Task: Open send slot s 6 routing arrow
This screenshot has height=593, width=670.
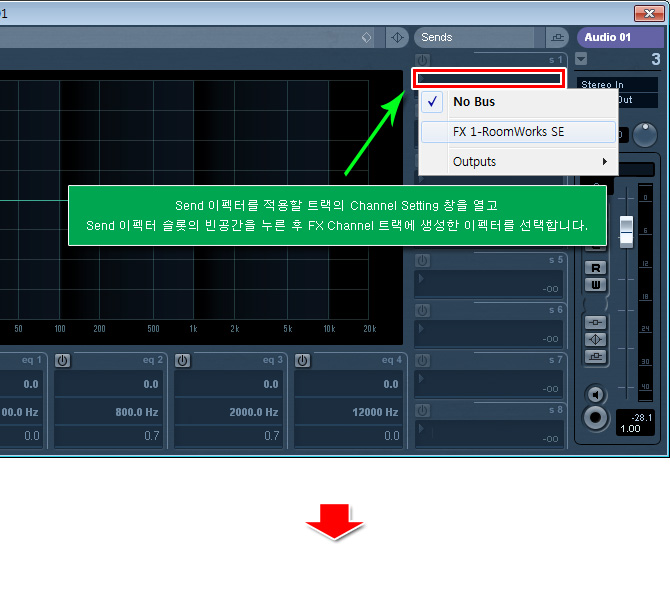Action: click(x=421, y=329)
